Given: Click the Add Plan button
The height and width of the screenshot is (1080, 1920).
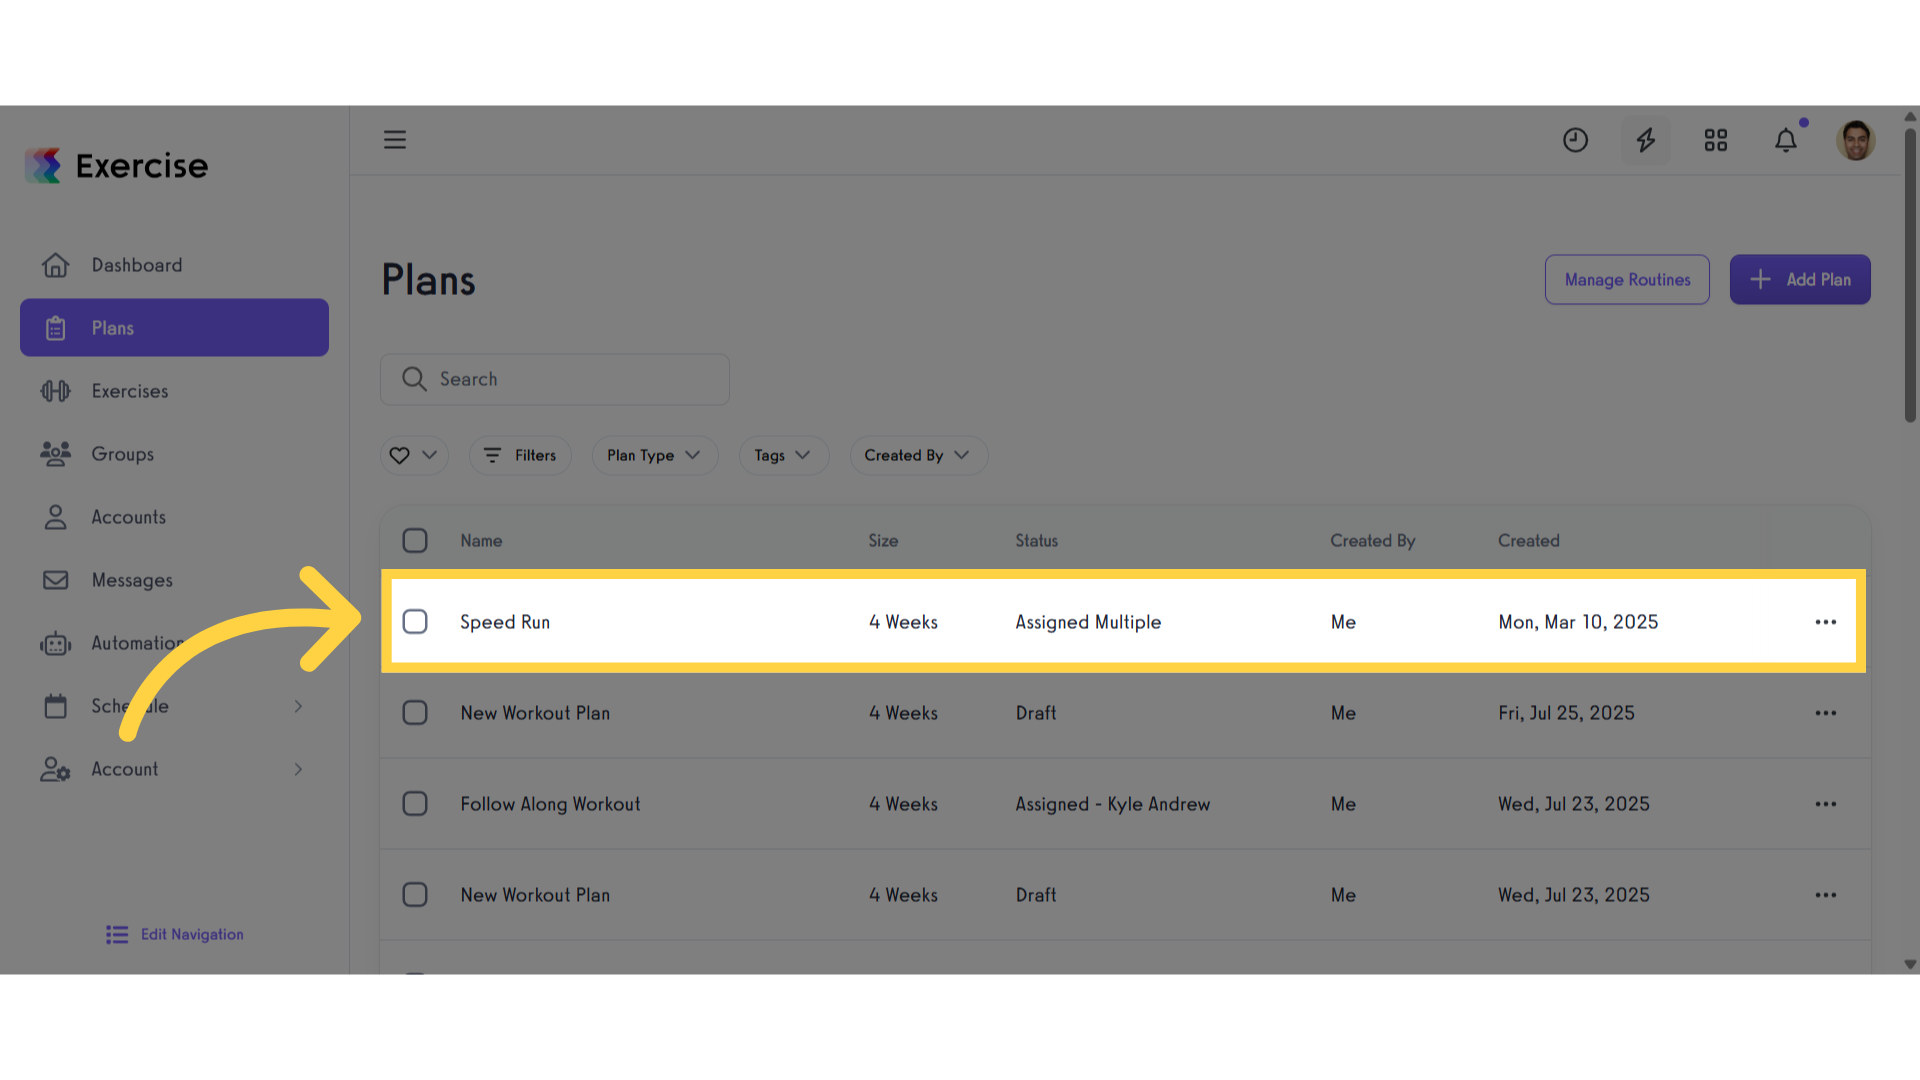Looking at the screenshot, I should pos(1800,280).
